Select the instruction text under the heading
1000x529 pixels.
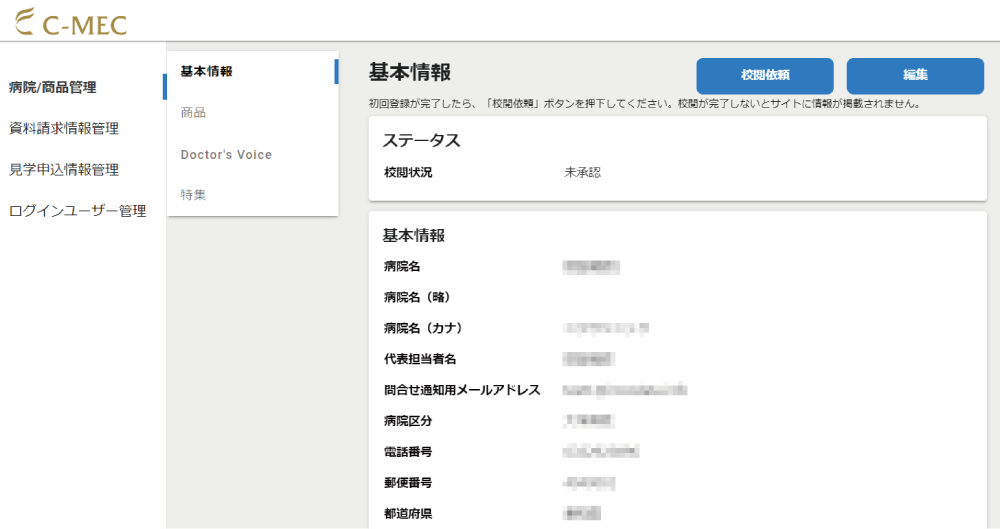[645, 104]
